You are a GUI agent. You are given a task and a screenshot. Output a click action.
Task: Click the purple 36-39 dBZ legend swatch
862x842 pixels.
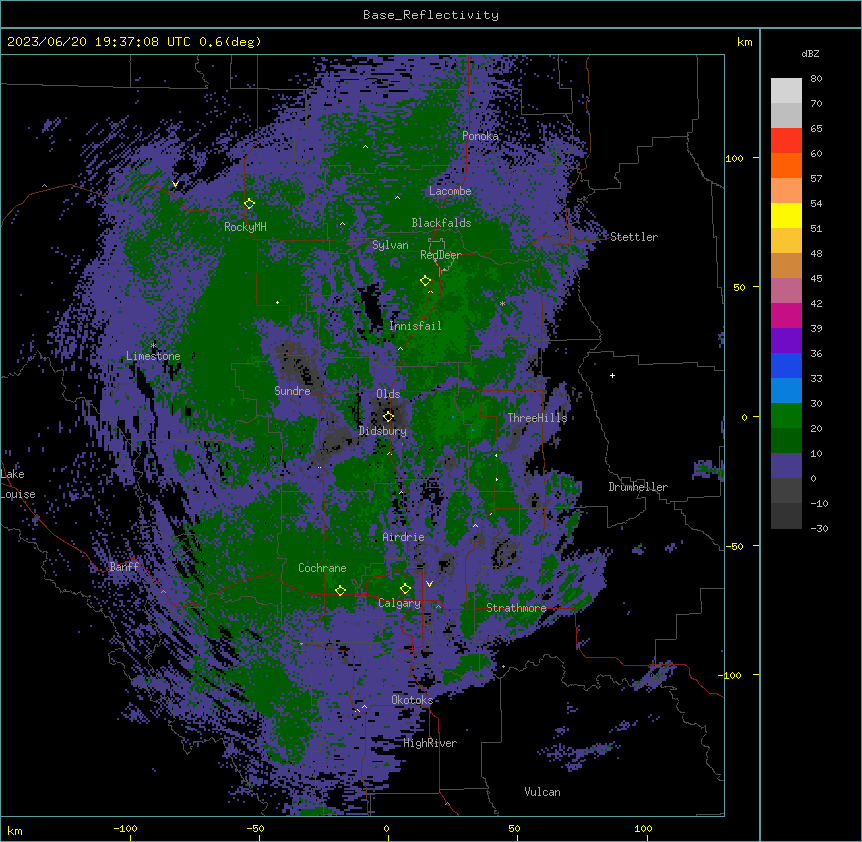(786, 341)
